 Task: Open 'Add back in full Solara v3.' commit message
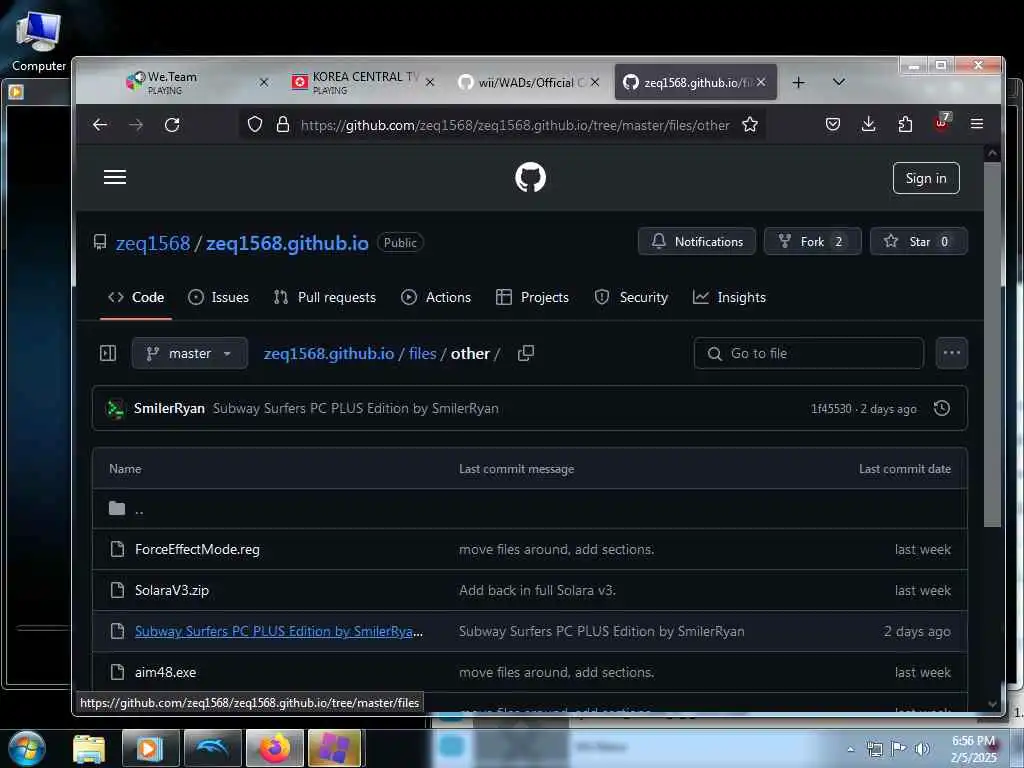tap(537, 590)
